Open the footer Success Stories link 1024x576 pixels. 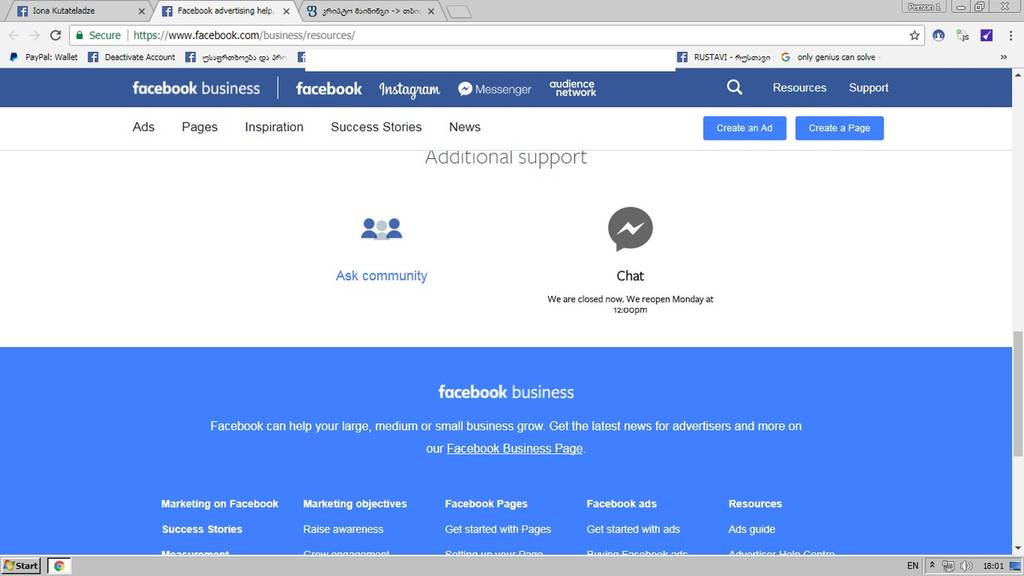coord(202,529)
